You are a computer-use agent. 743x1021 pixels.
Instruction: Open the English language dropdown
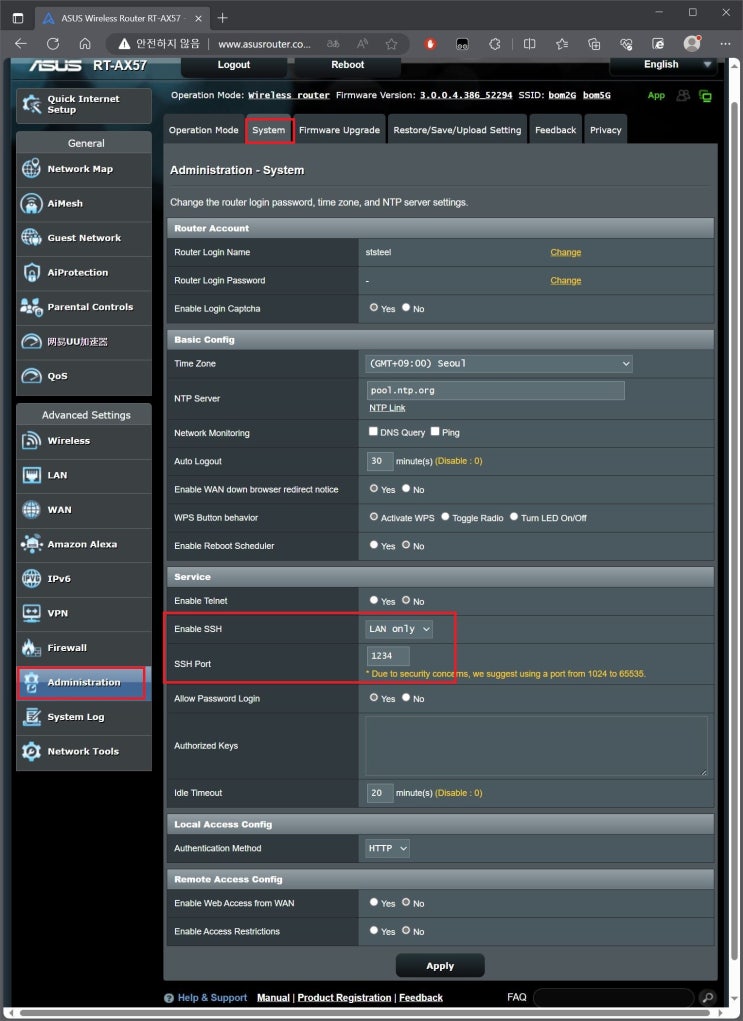tap(664, 64)
